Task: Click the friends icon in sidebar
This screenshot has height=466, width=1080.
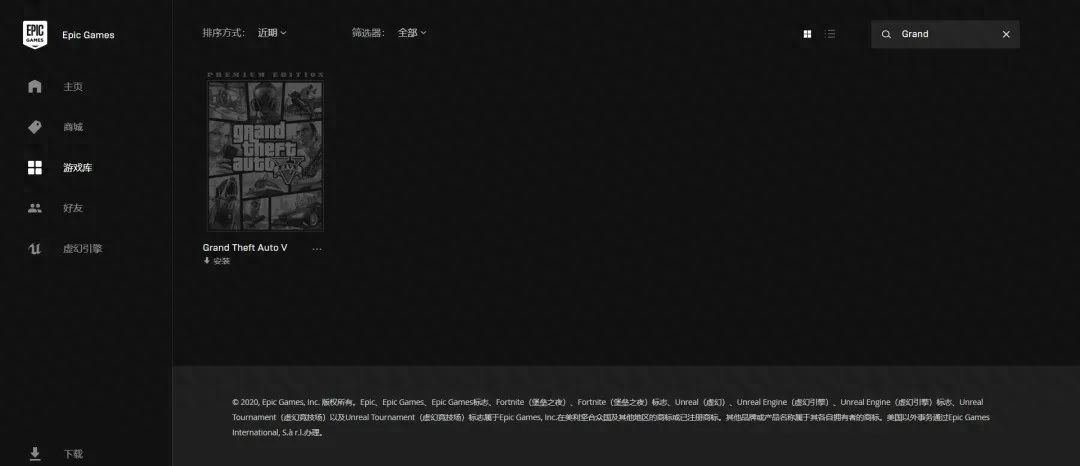Action: [x=35, y=208]
